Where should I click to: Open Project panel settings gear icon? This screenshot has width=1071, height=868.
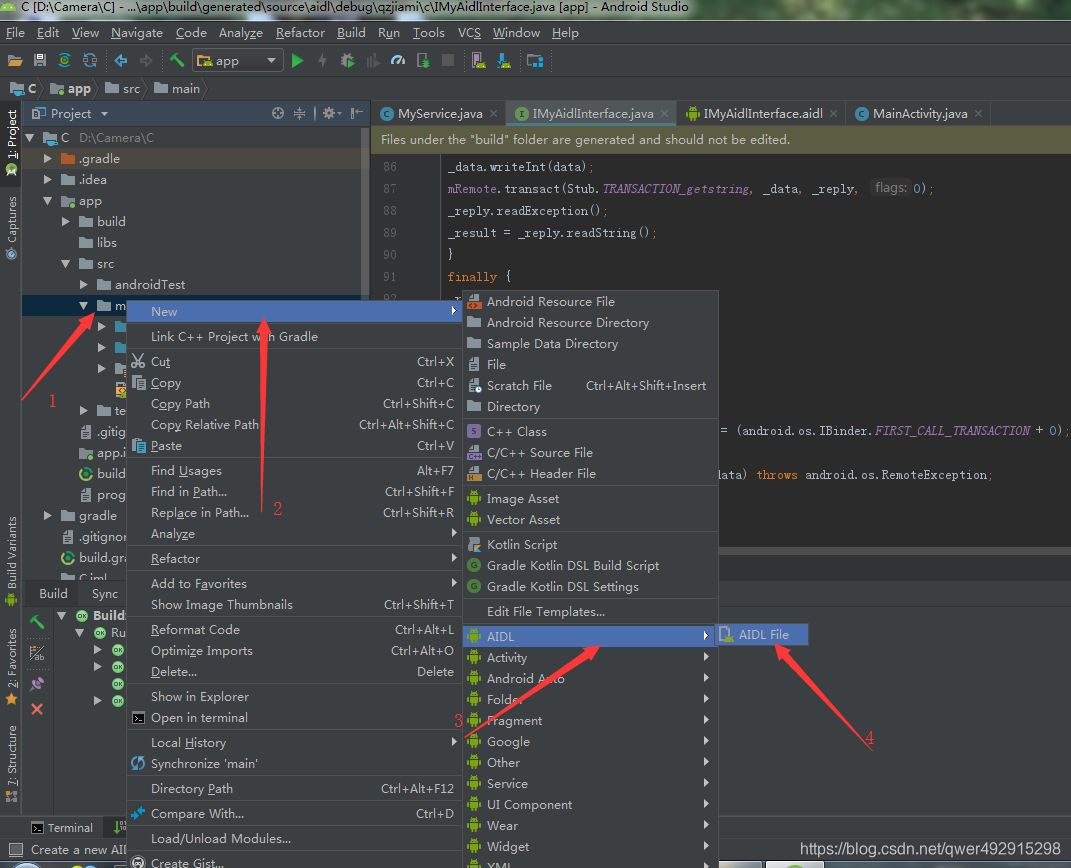point(331,113)
